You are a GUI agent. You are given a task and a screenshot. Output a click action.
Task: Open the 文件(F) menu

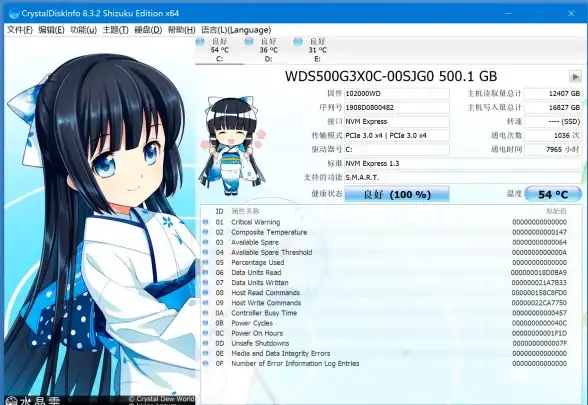point(20,30)
